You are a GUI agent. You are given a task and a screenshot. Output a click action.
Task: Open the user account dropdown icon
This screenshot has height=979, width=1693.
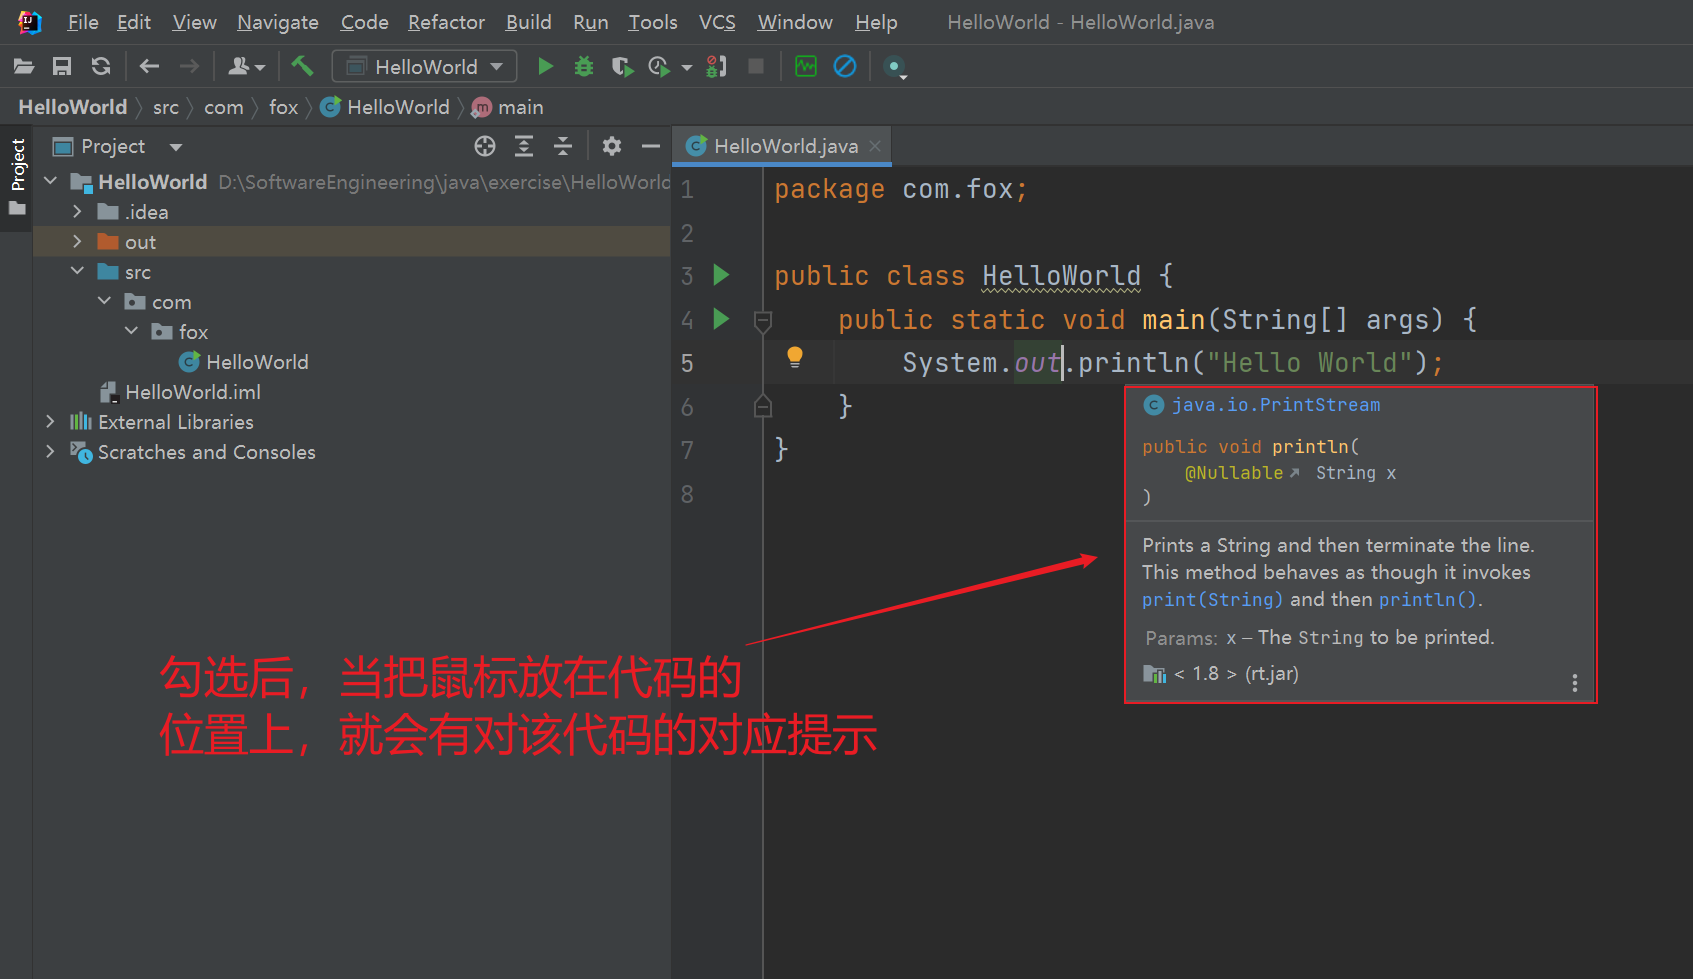[x=246, y=67]
